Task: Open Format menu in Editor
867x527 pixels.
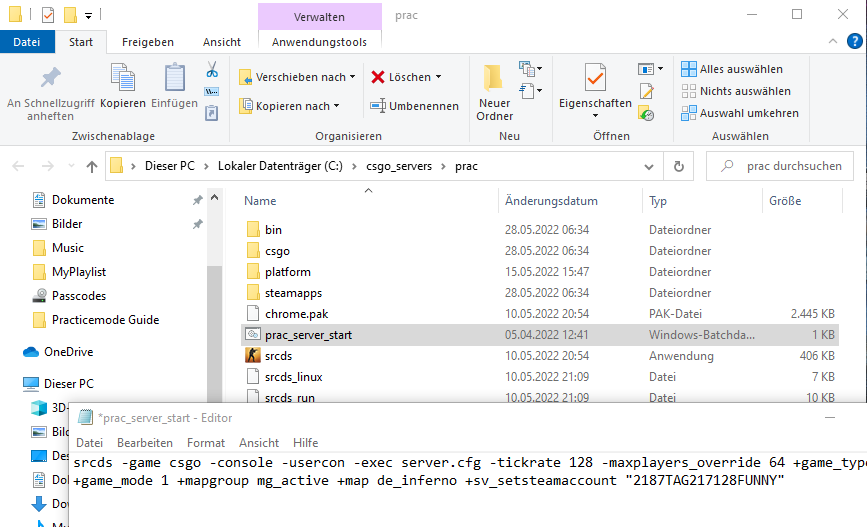Action: pyautogui.click(x=206, y=442)
